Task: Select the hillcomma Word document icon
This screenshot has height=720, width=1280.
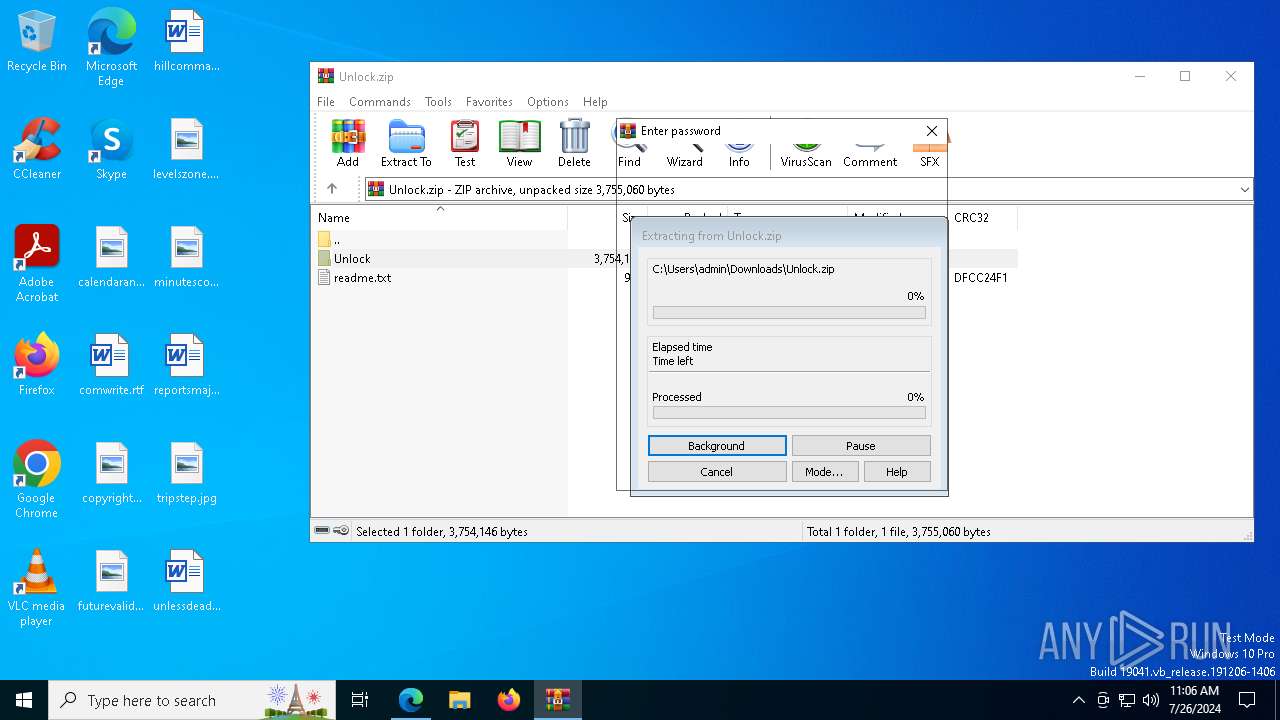Action: [x=186, y=42]
